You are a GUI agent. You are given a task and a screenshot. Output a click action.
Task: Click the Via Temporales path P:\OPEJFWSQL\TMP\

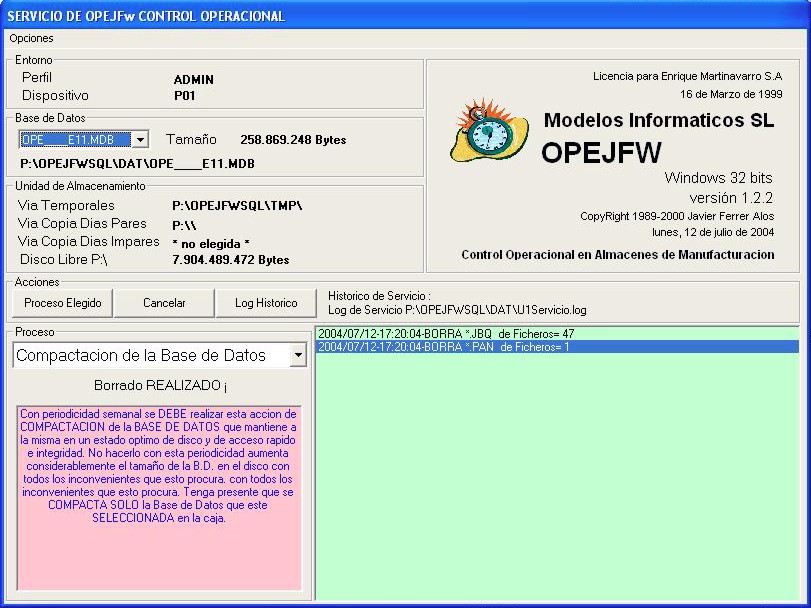(x=237, y=206)
